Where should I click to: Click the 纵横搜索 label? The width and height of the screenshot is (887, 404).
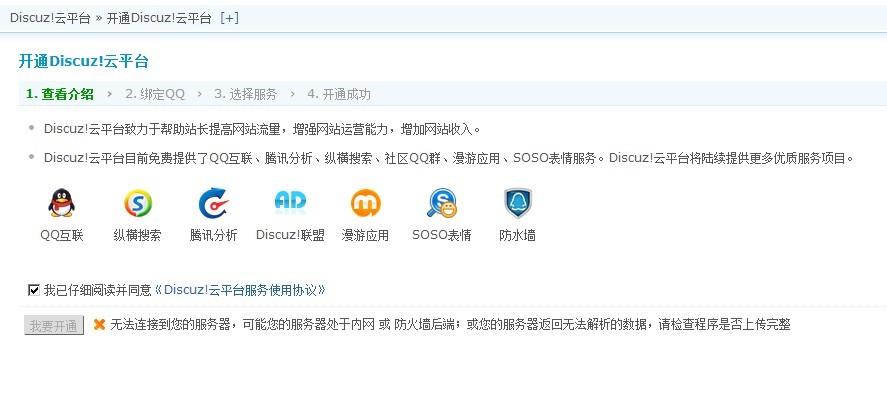[x=137, y=235]
